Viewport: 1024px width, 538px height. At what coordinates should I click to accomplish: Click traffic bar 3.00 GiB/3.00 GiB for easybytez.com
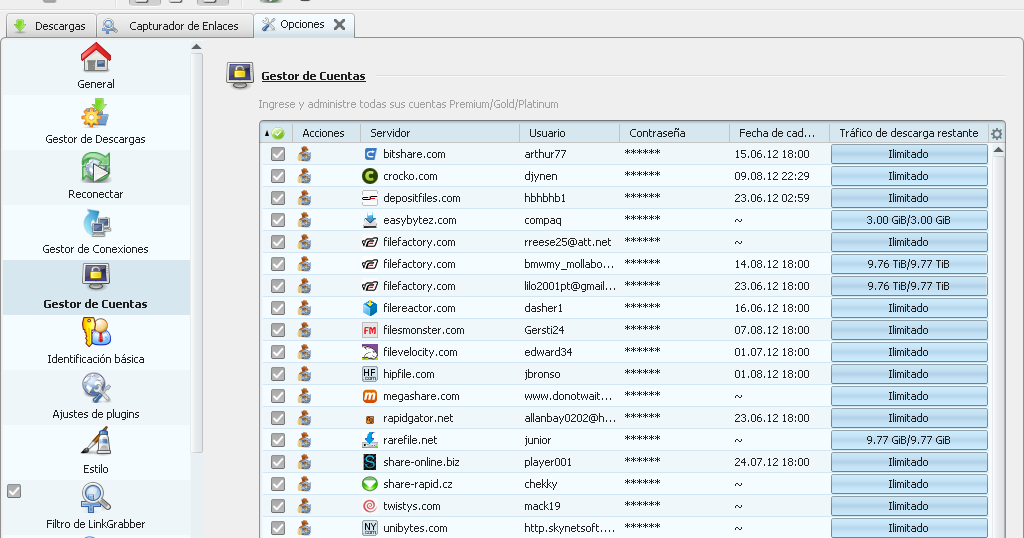coord(908,220)
